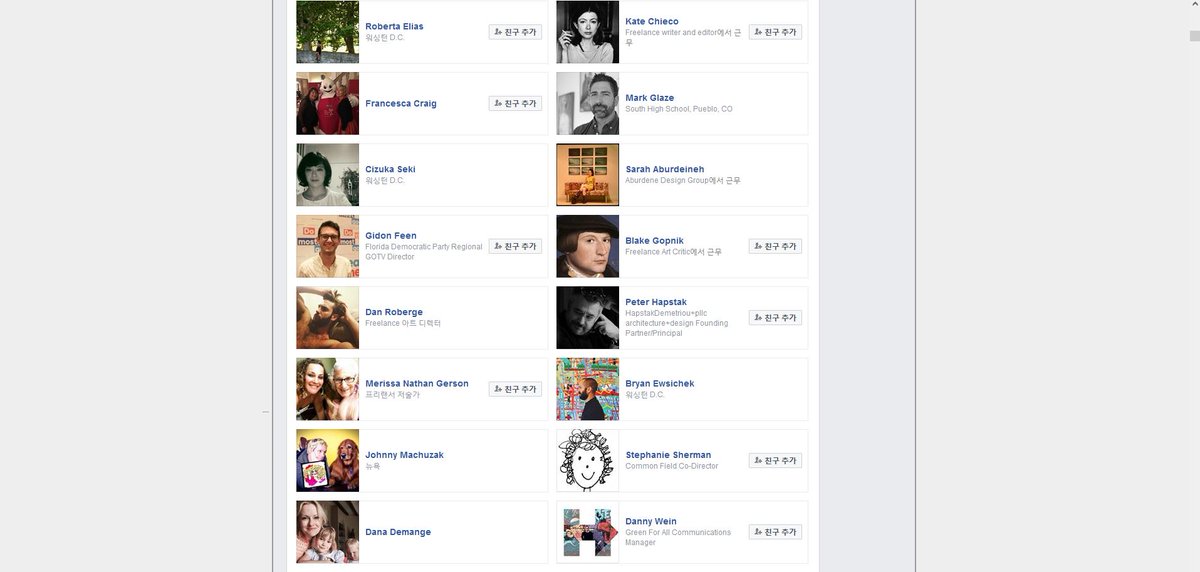The image size is (1200, 572).
Task: View Stephanie Sherman's cartoon face avatar
Action: tap(587, 460)
